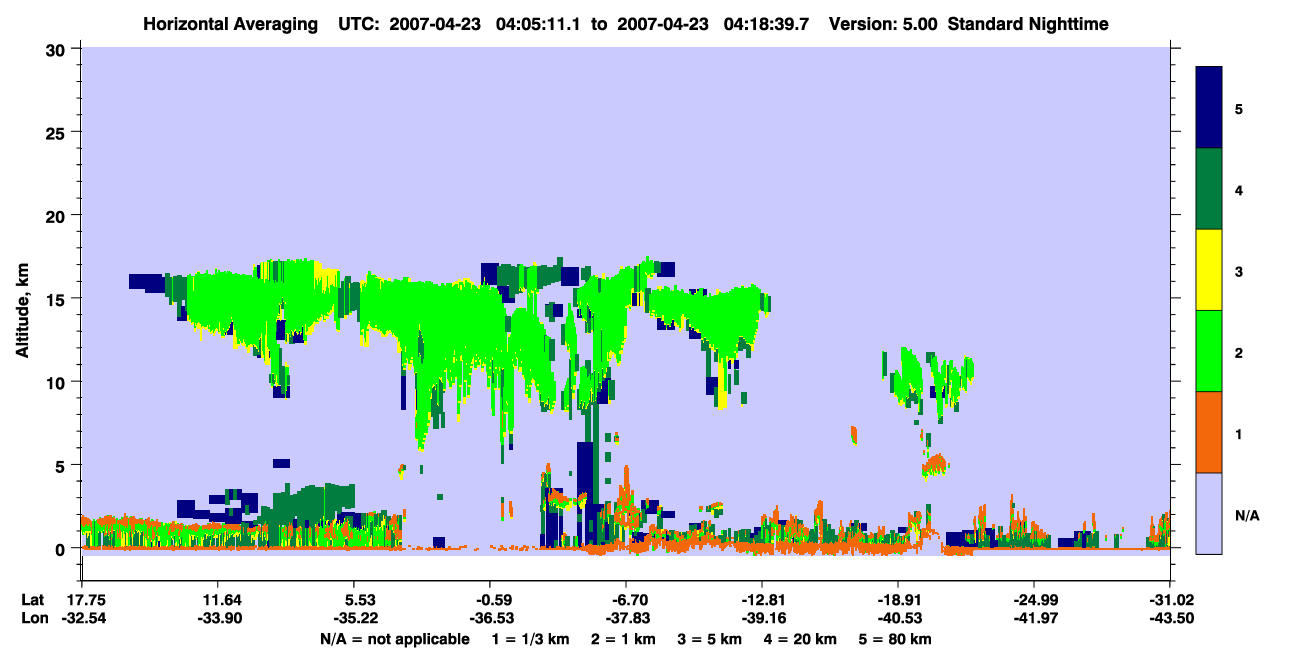1300x667 pixels.
Task: Click longitude value -40.53
Action: (x=898, y=618)
